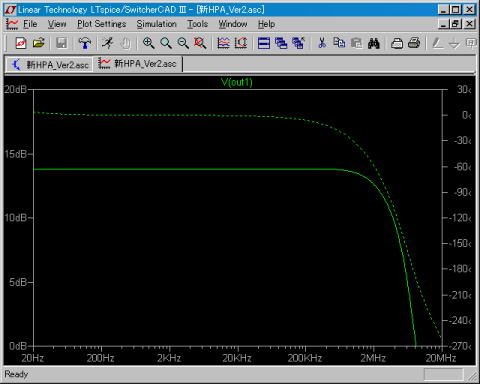The image size is (480, 384).
Task: Click the V(out1) trace label
Action: tap(237, 82)
